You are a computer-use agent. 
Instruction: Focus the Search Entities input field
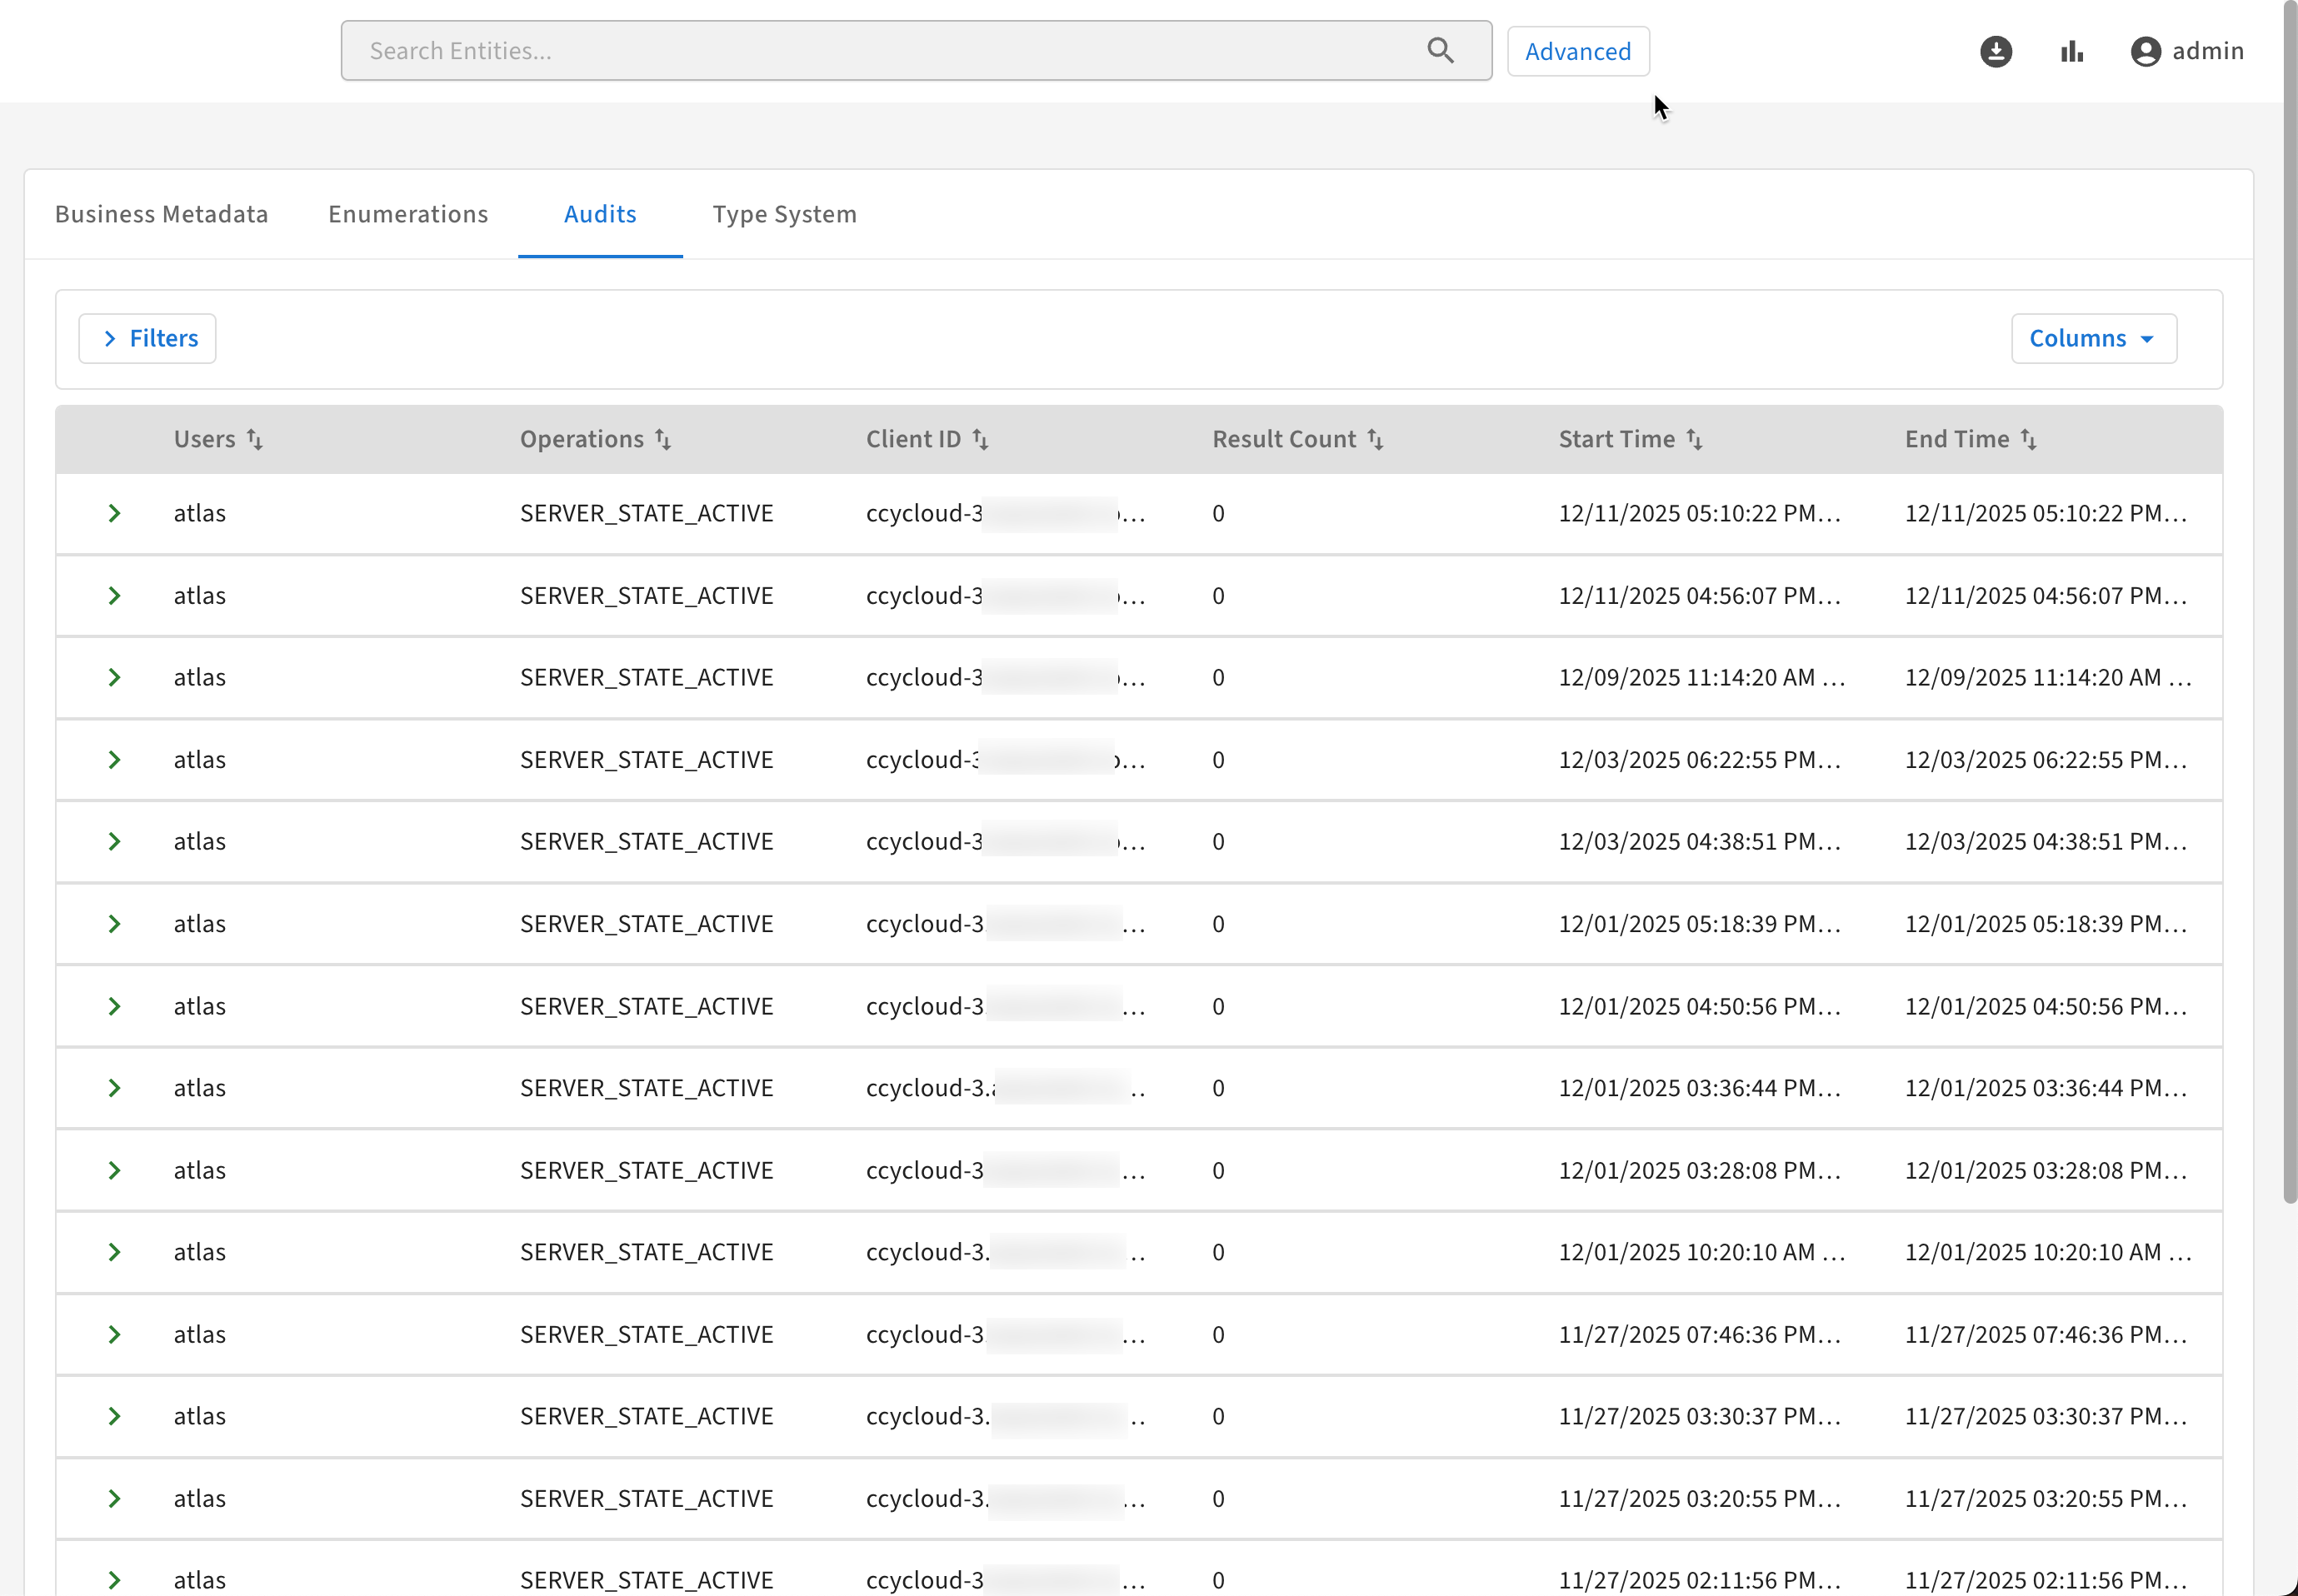880,51
